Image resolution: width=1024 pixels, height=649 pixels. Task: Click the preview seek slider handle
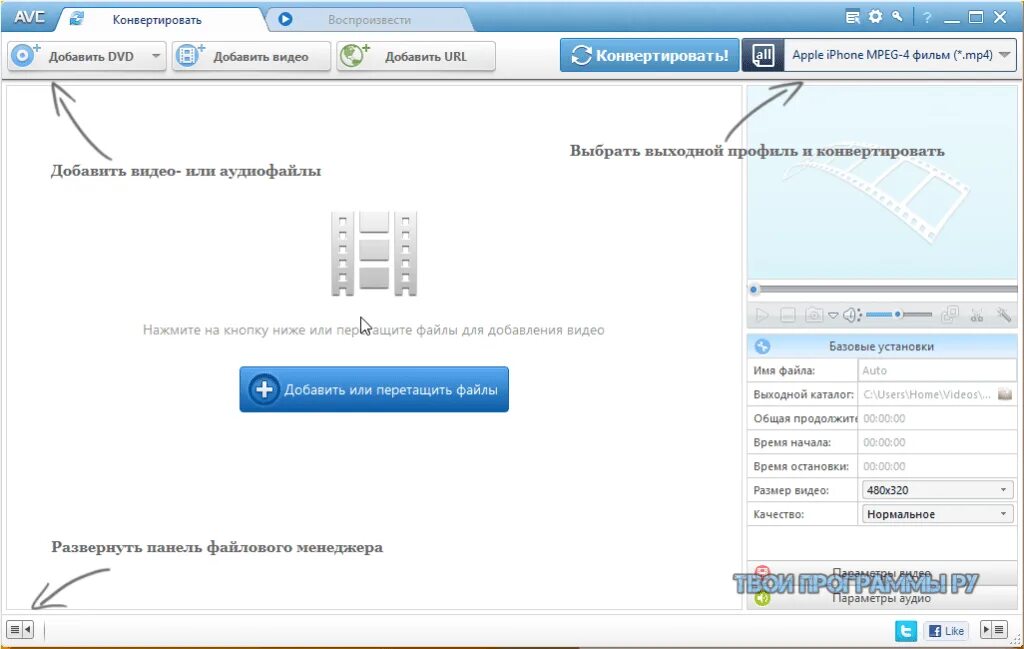click(754, 289)
